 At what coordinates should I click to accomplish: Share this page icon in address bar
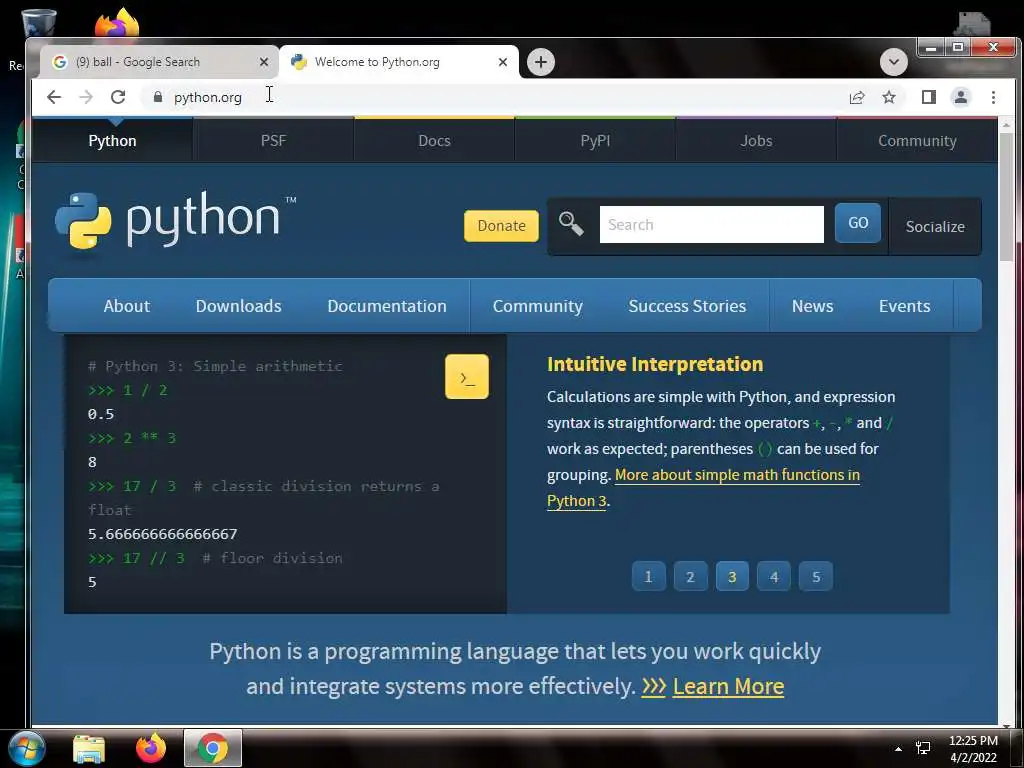pos(857,97)
